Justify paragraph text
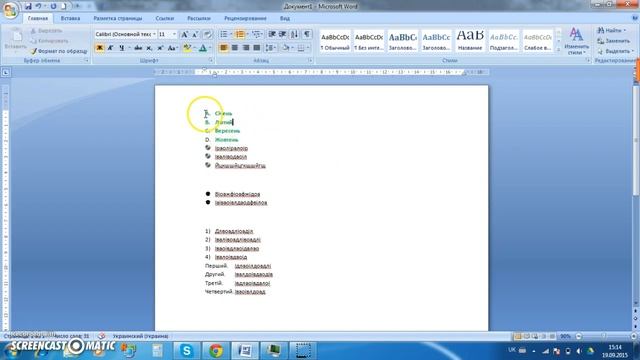This screenshot has height=360, width=640. 257,48
